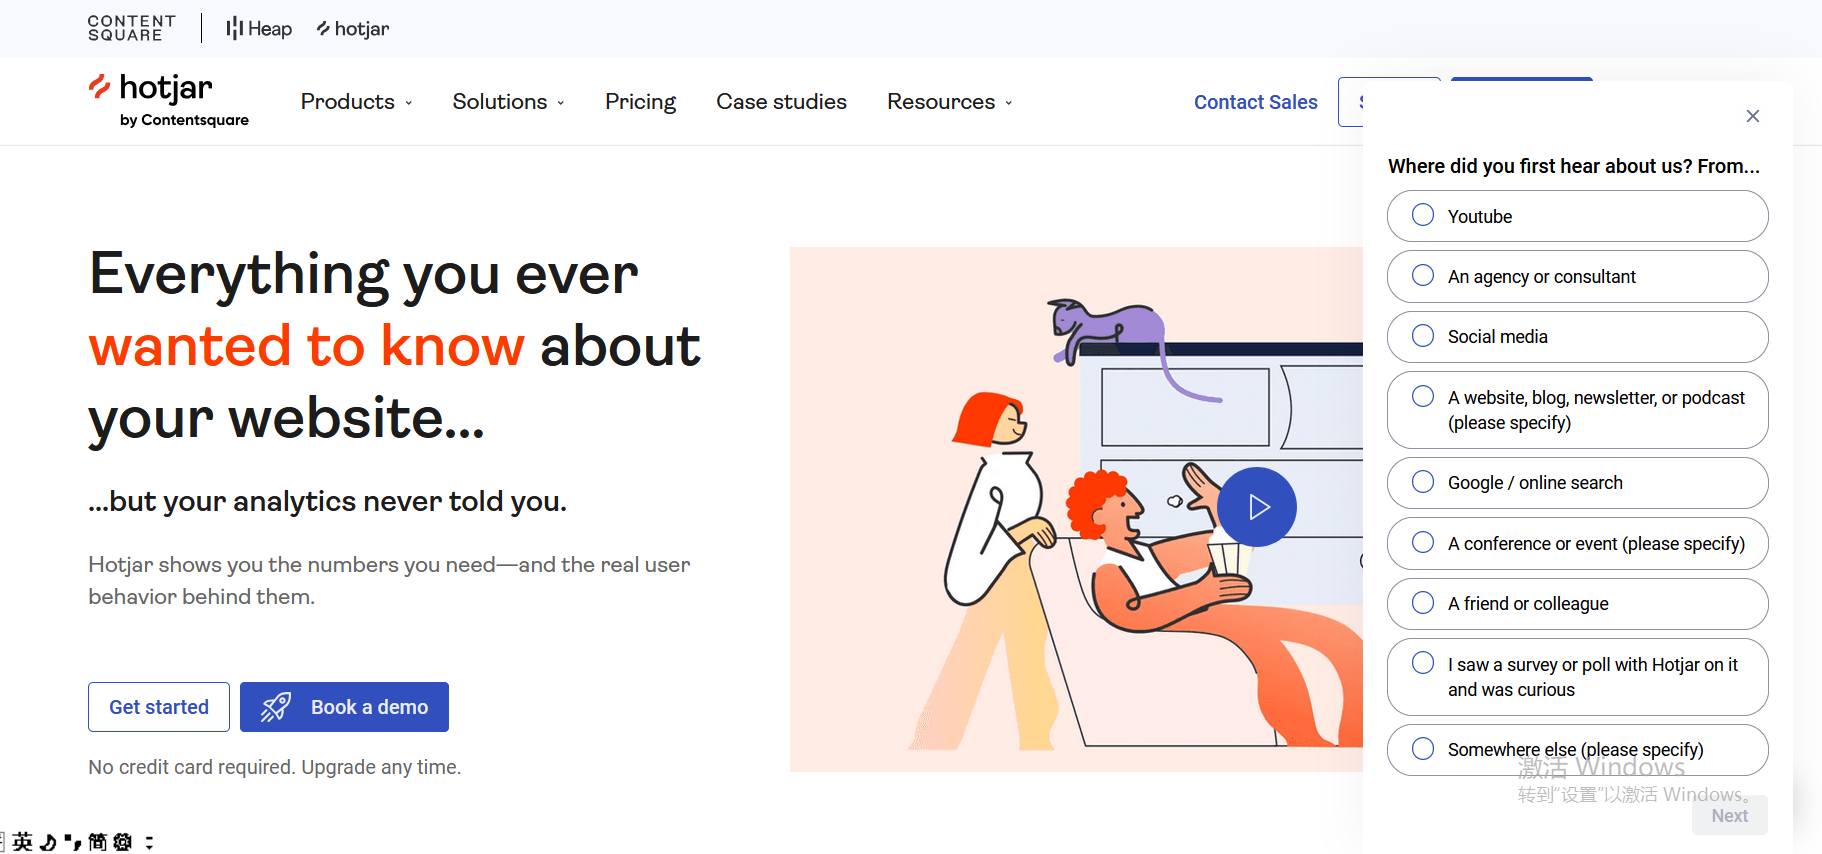Open the hotjar link in top bar
1822x854 pixels.
353,29
